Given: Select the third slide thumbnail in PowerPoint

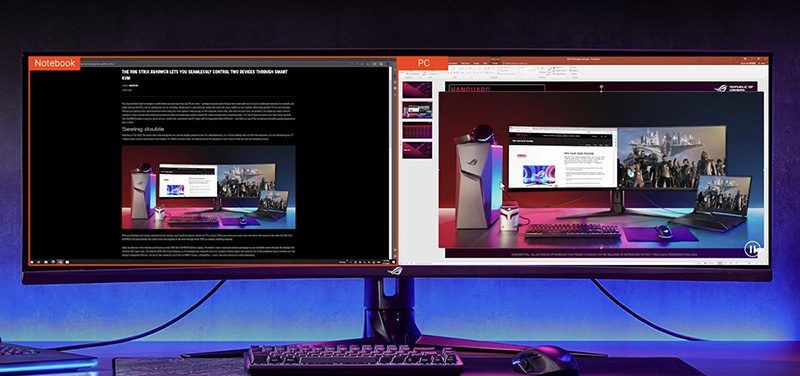Looking at the screenshot, I should coord(417,130).
